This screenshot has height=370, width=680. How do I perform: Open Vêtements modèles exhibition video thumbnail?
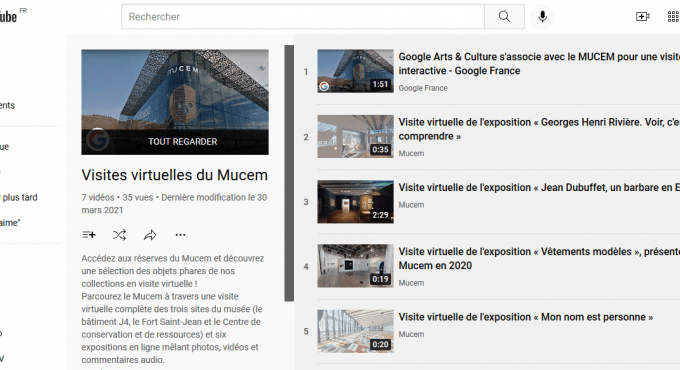355,265
